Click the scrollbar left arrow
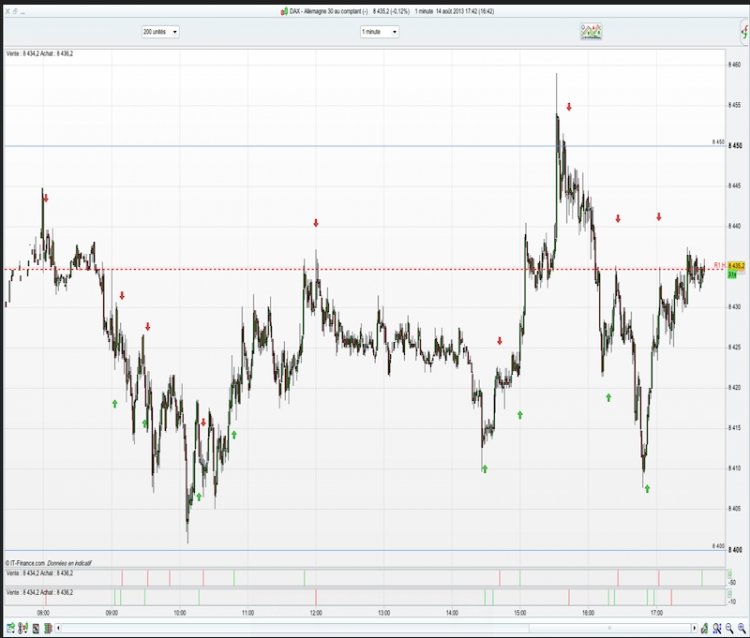Screen dimensions: 750x638 58,628
